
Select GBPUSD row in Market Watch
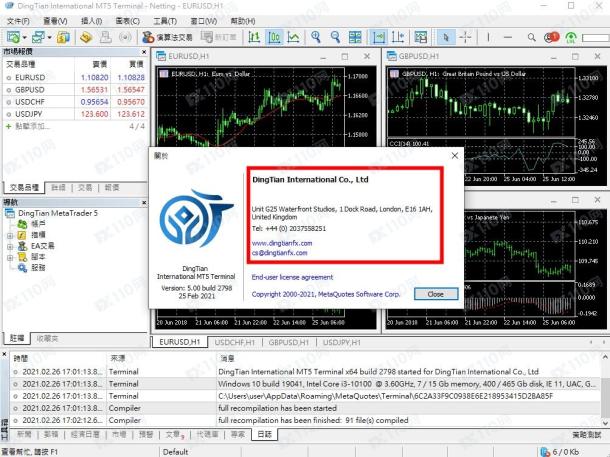[x=75, y=89]
